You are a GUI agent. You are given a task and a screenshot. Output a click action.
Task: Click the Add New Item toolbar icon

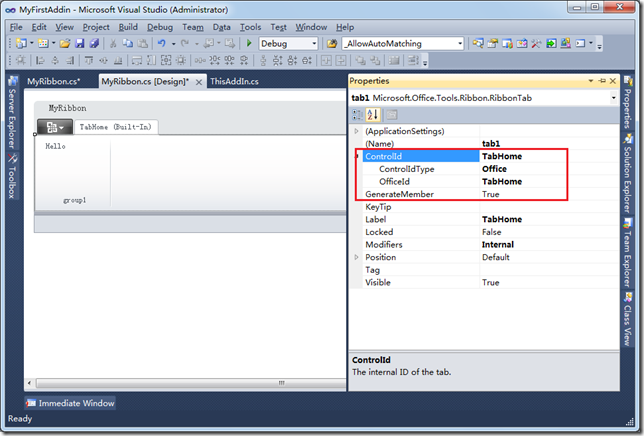tap(43, 43)
